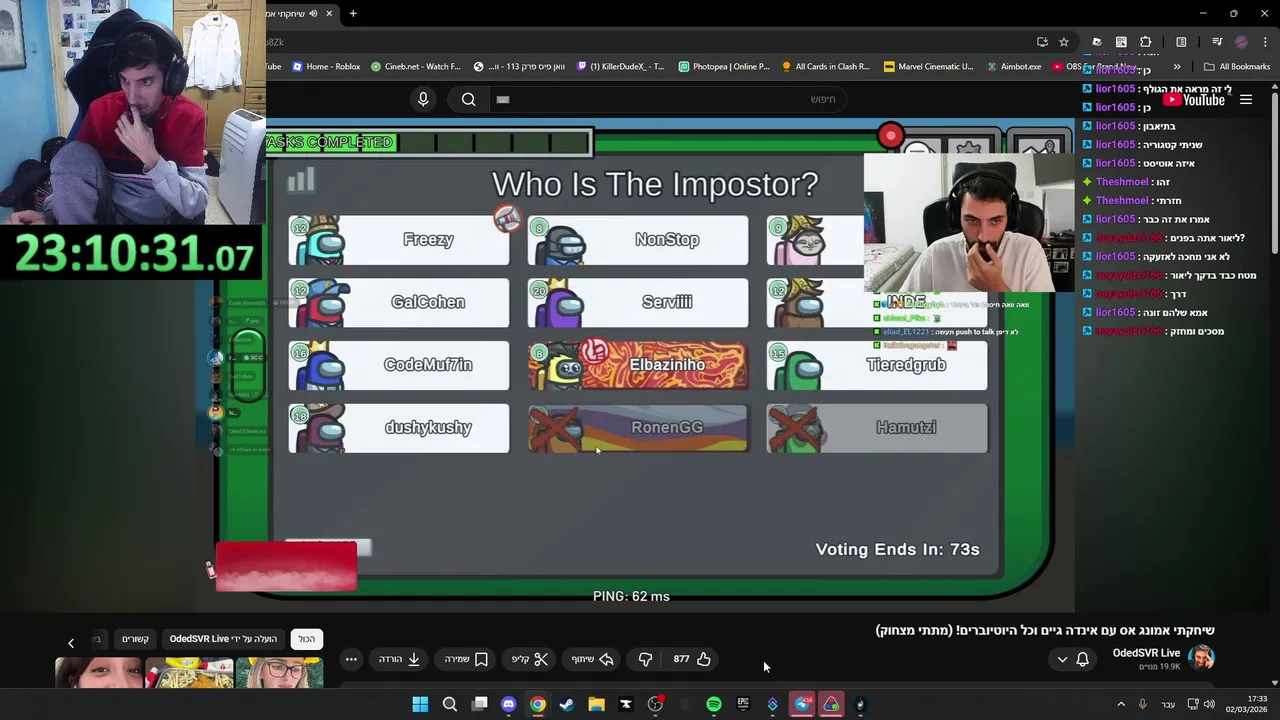This screenshot has height=720, width=1280.
Task: Open the volume and network tray icons
Action: pyautogui.click(x=1202, y=704)
